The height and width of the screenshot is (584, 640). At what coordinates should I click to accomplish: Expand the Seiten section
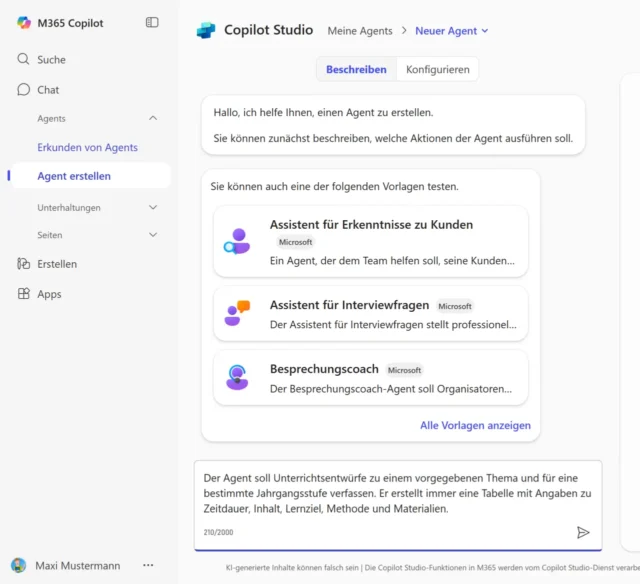point(153,235)
